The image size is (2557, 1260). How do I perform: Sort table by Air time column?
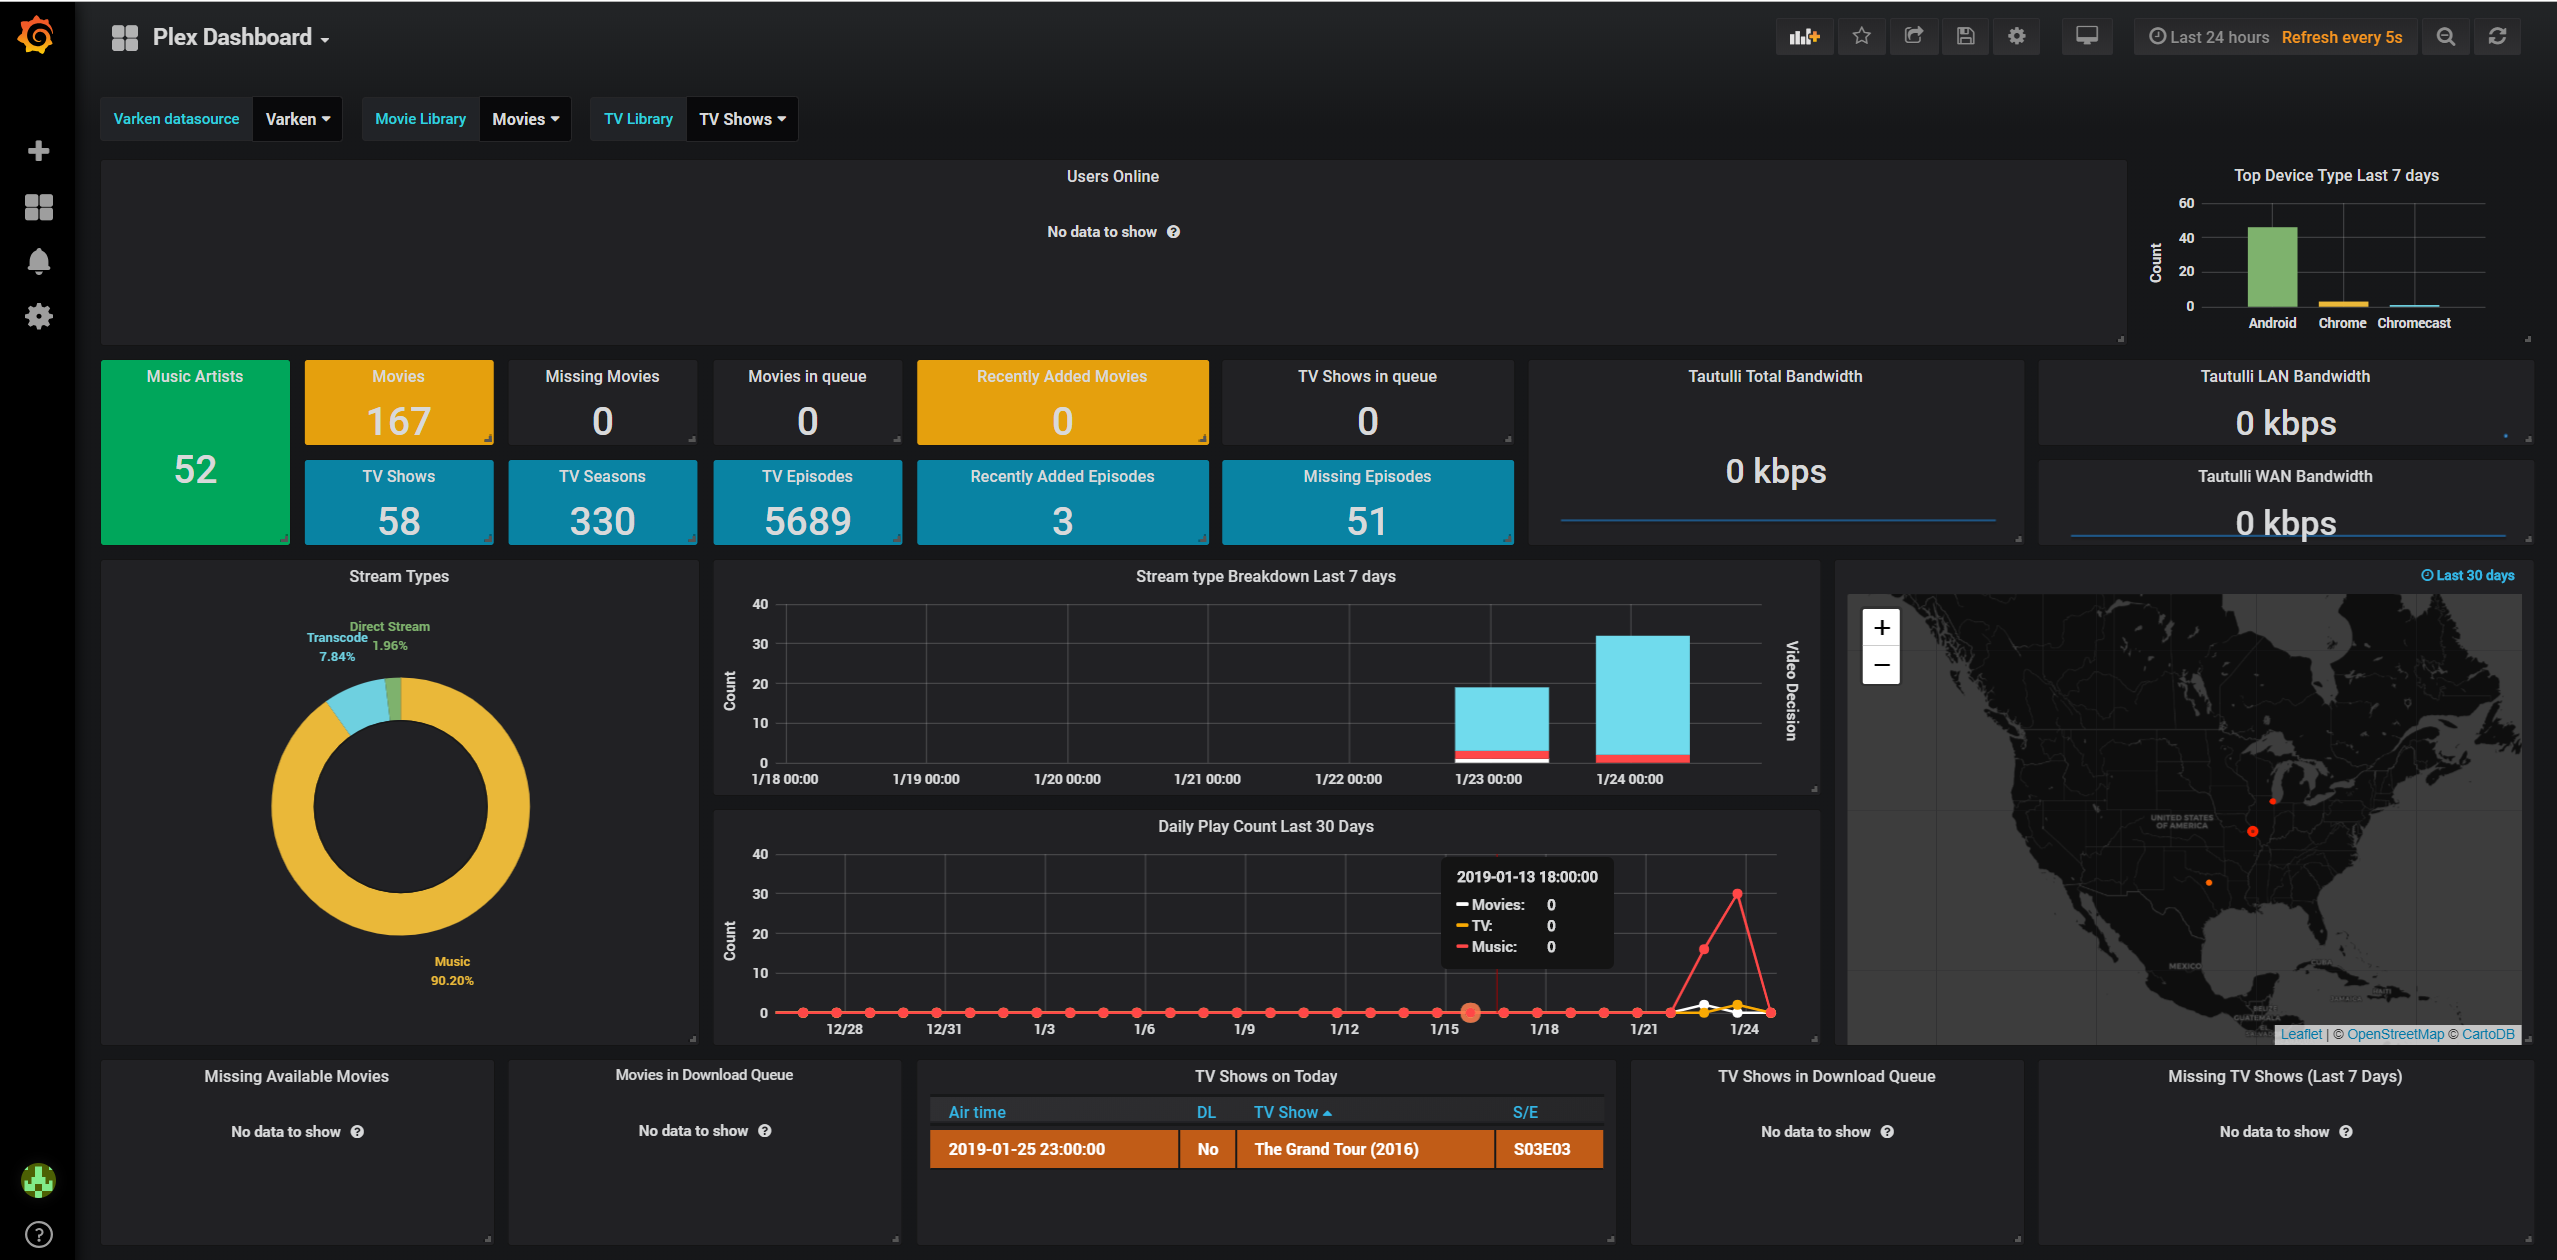click(976, 1112)
